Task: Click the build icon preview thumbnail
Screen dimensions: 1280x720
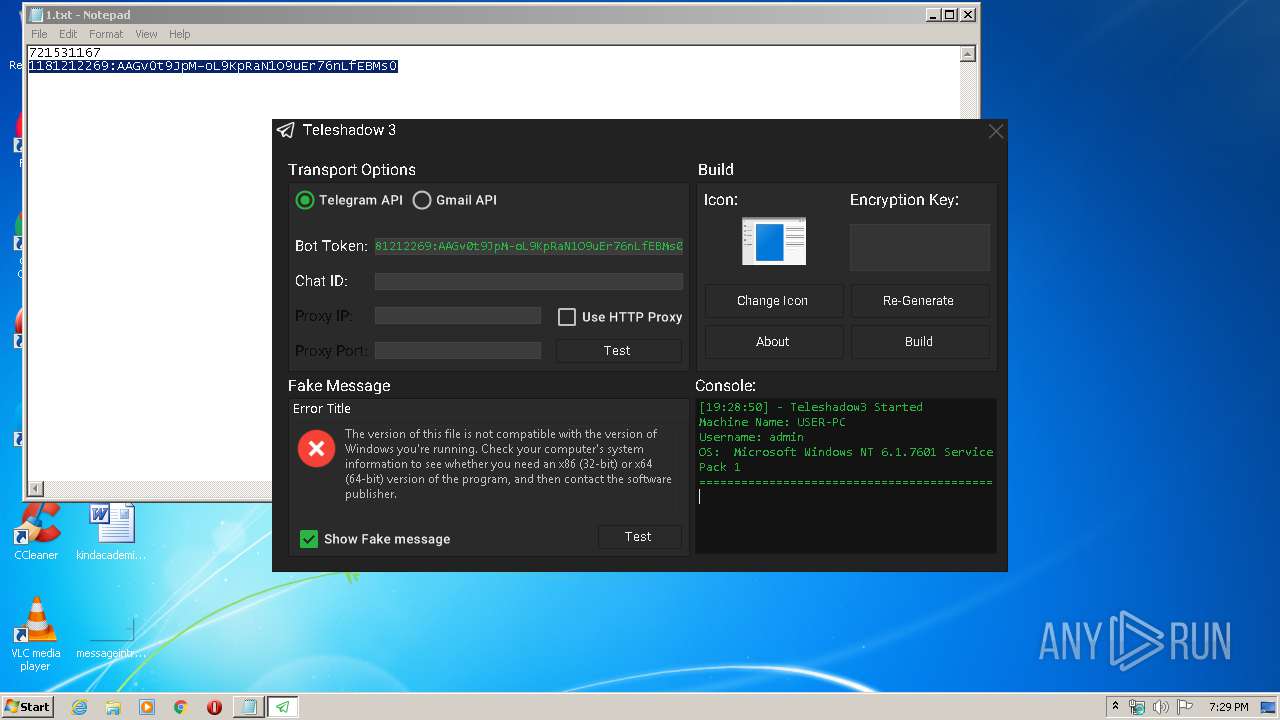Action: pyautogui.click(x=773, y=241)
